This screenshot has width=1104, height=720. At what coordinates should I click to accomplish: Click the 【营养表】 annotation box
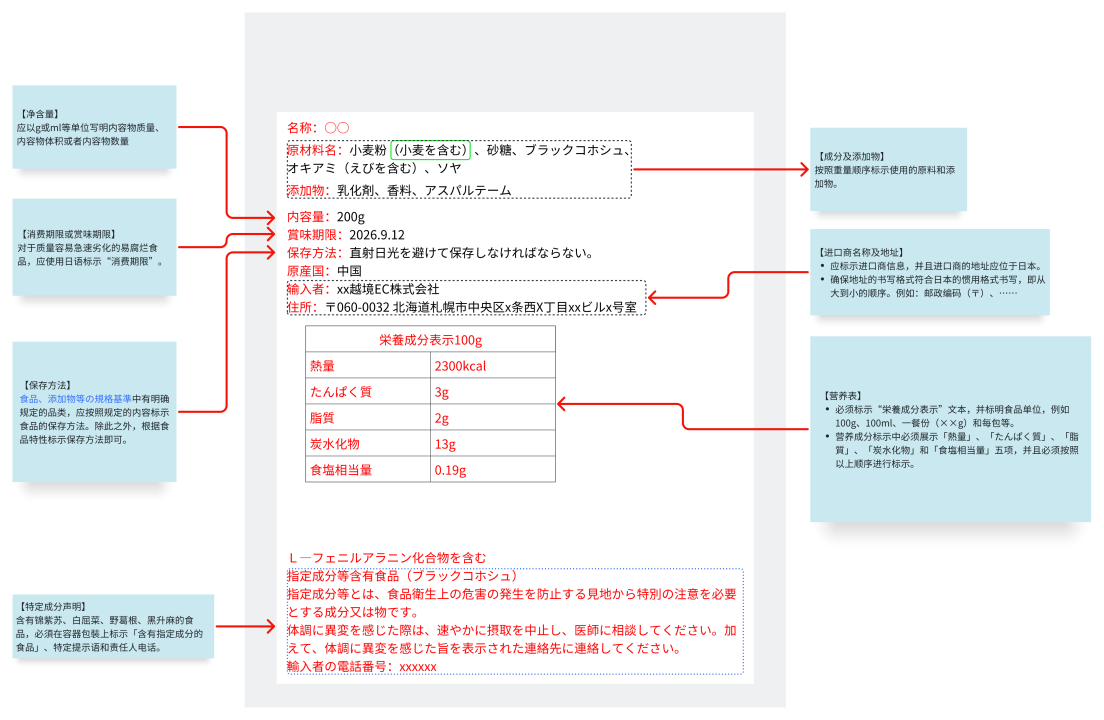[x=949, y=429]
